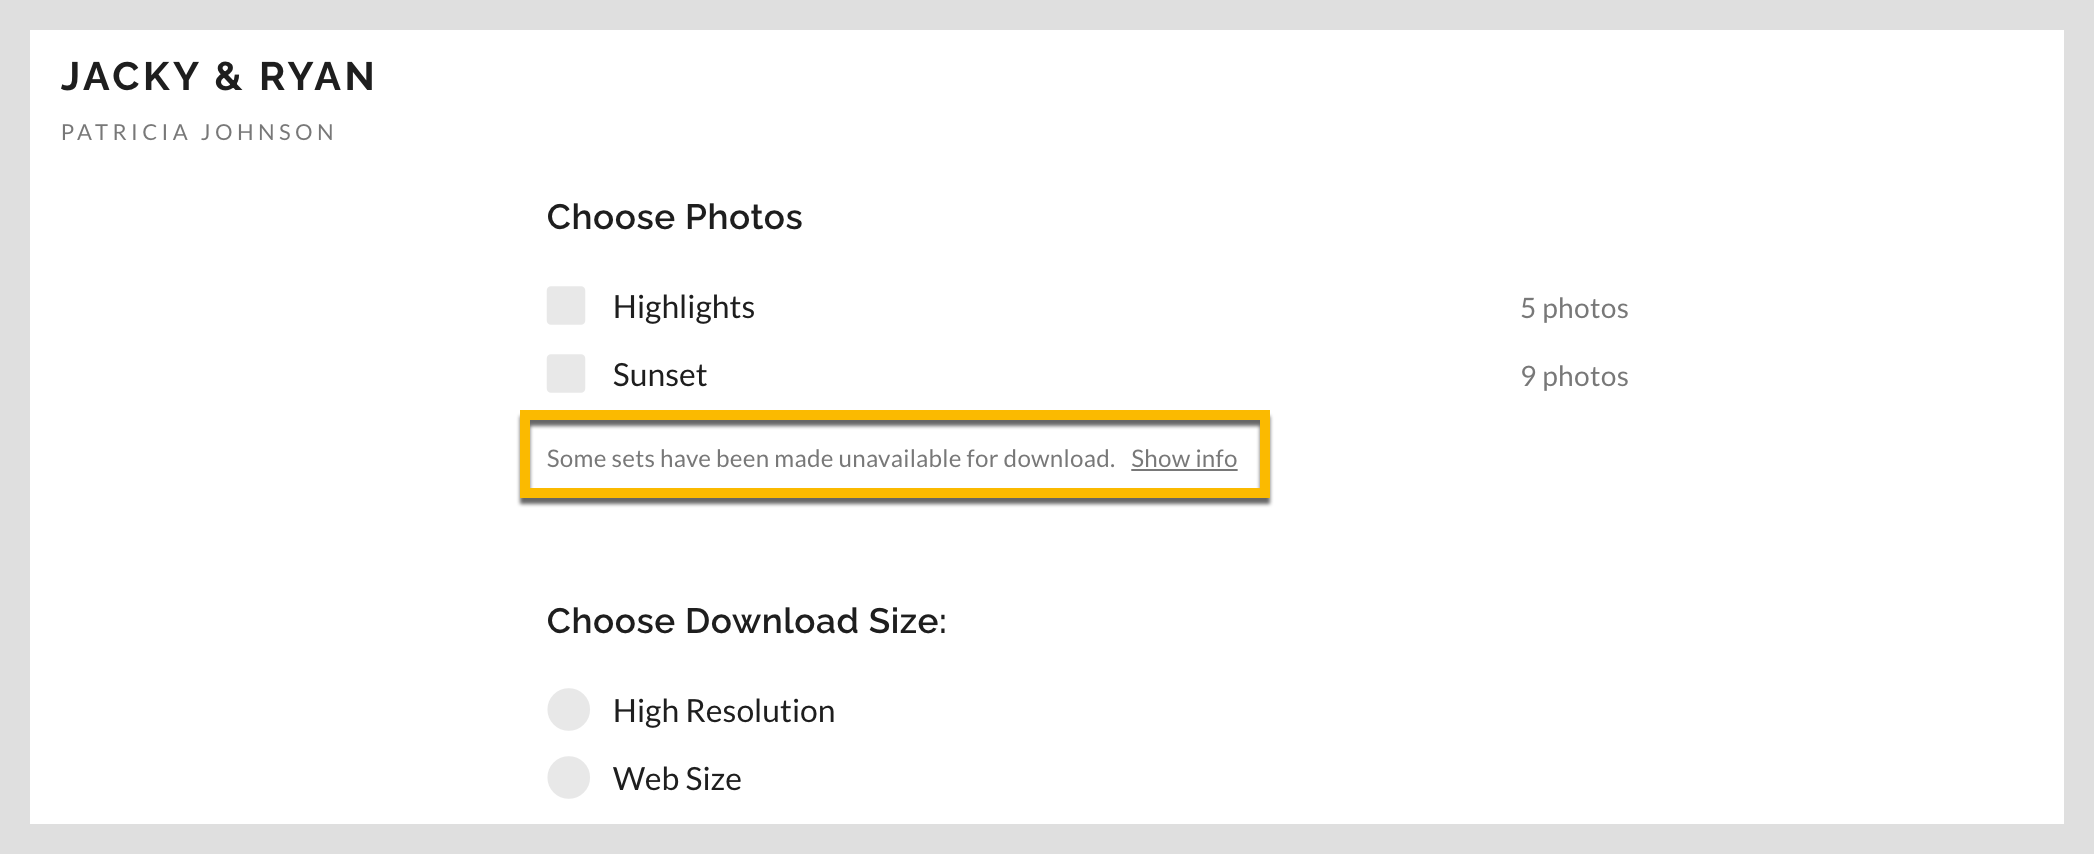Check the Sunset checkbox
Image resolution: width=2094 pixels, height=854 pixels.
tap(566, 374)
